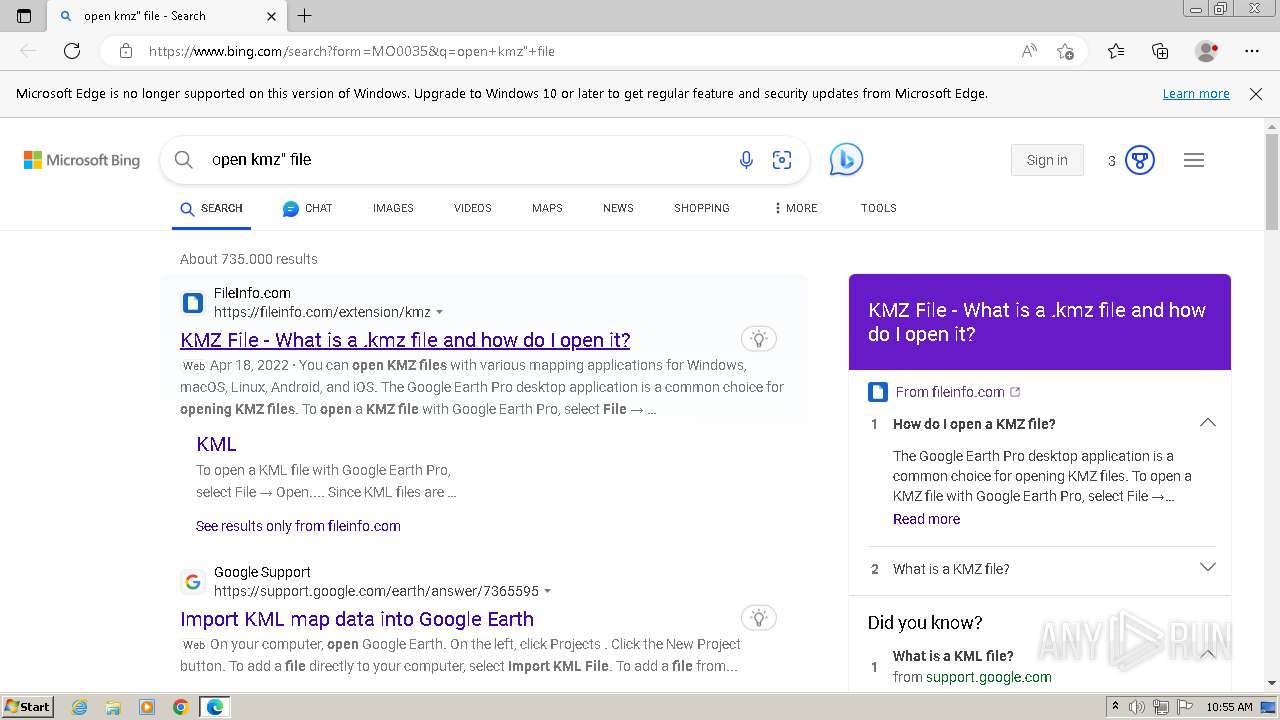The height and width of the screenshot is (720, 1280).
Task: Open the KMZ File fileinfo result
Action: (x=405, y=340)
